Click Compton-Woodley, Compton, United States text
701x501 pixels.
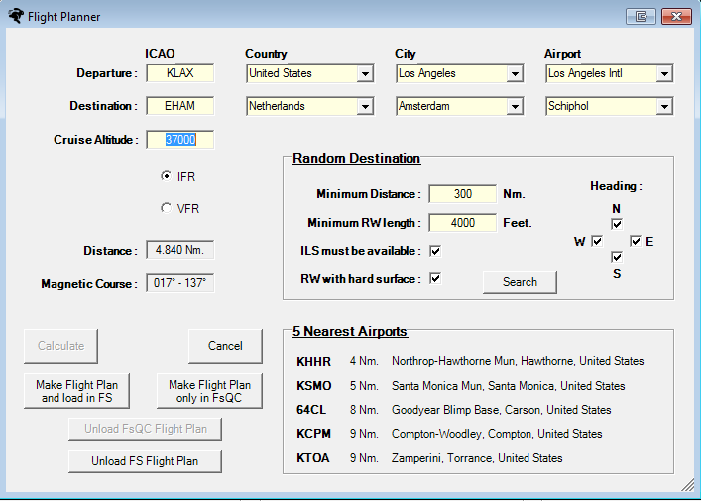(497, 434)
